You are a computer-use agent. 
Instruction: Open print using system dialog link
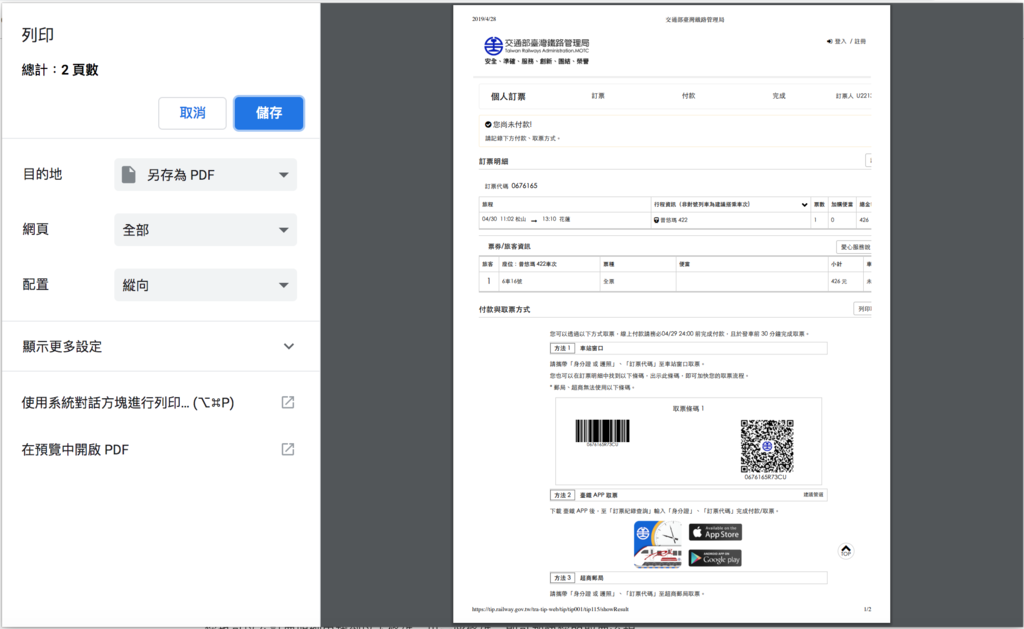[128, 402]
